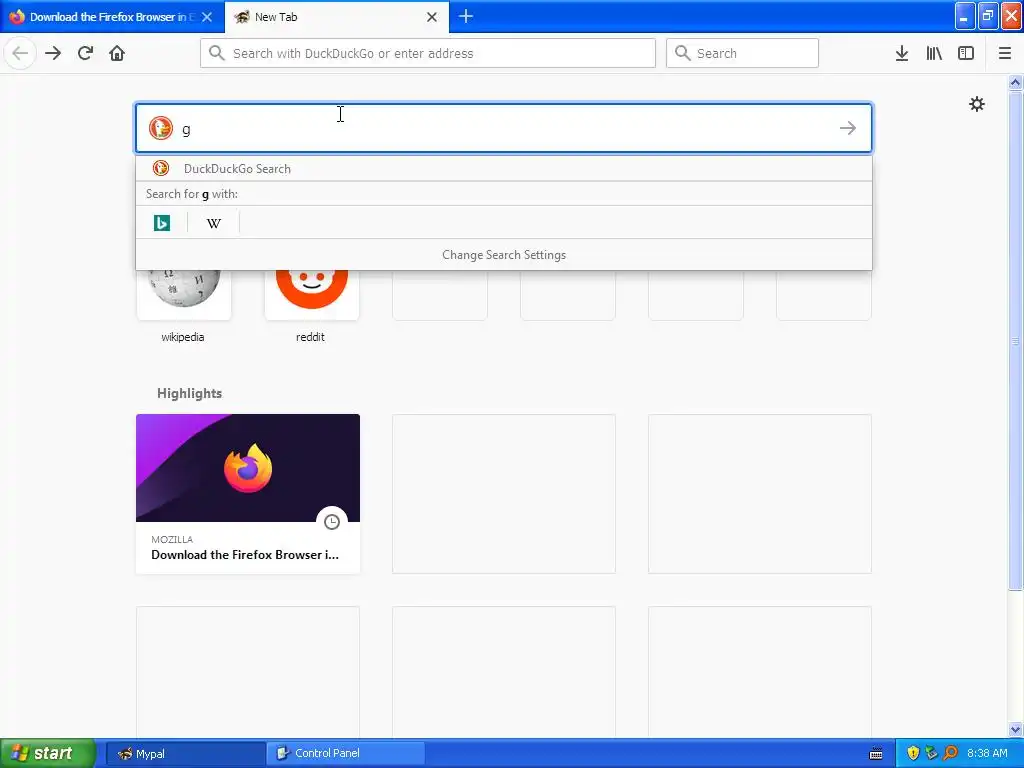The image size is (1024, 768).
Task: Close the Download Firefox Browser tab
Action: 206,17
